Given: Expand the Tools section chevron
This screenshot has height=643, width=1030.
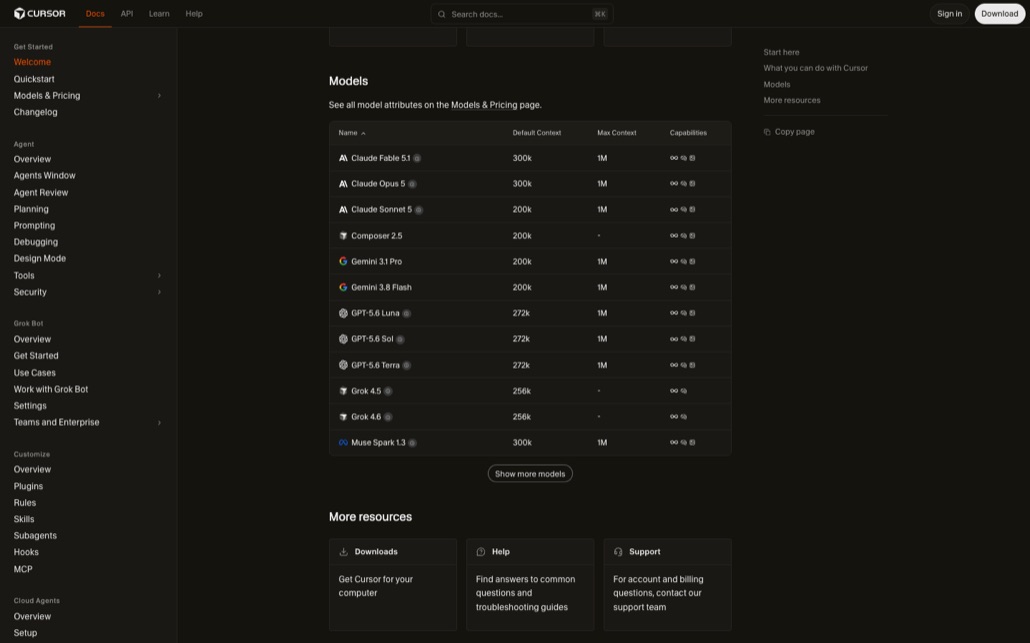Looking at the screenshot, I should (x=159, y=276).
